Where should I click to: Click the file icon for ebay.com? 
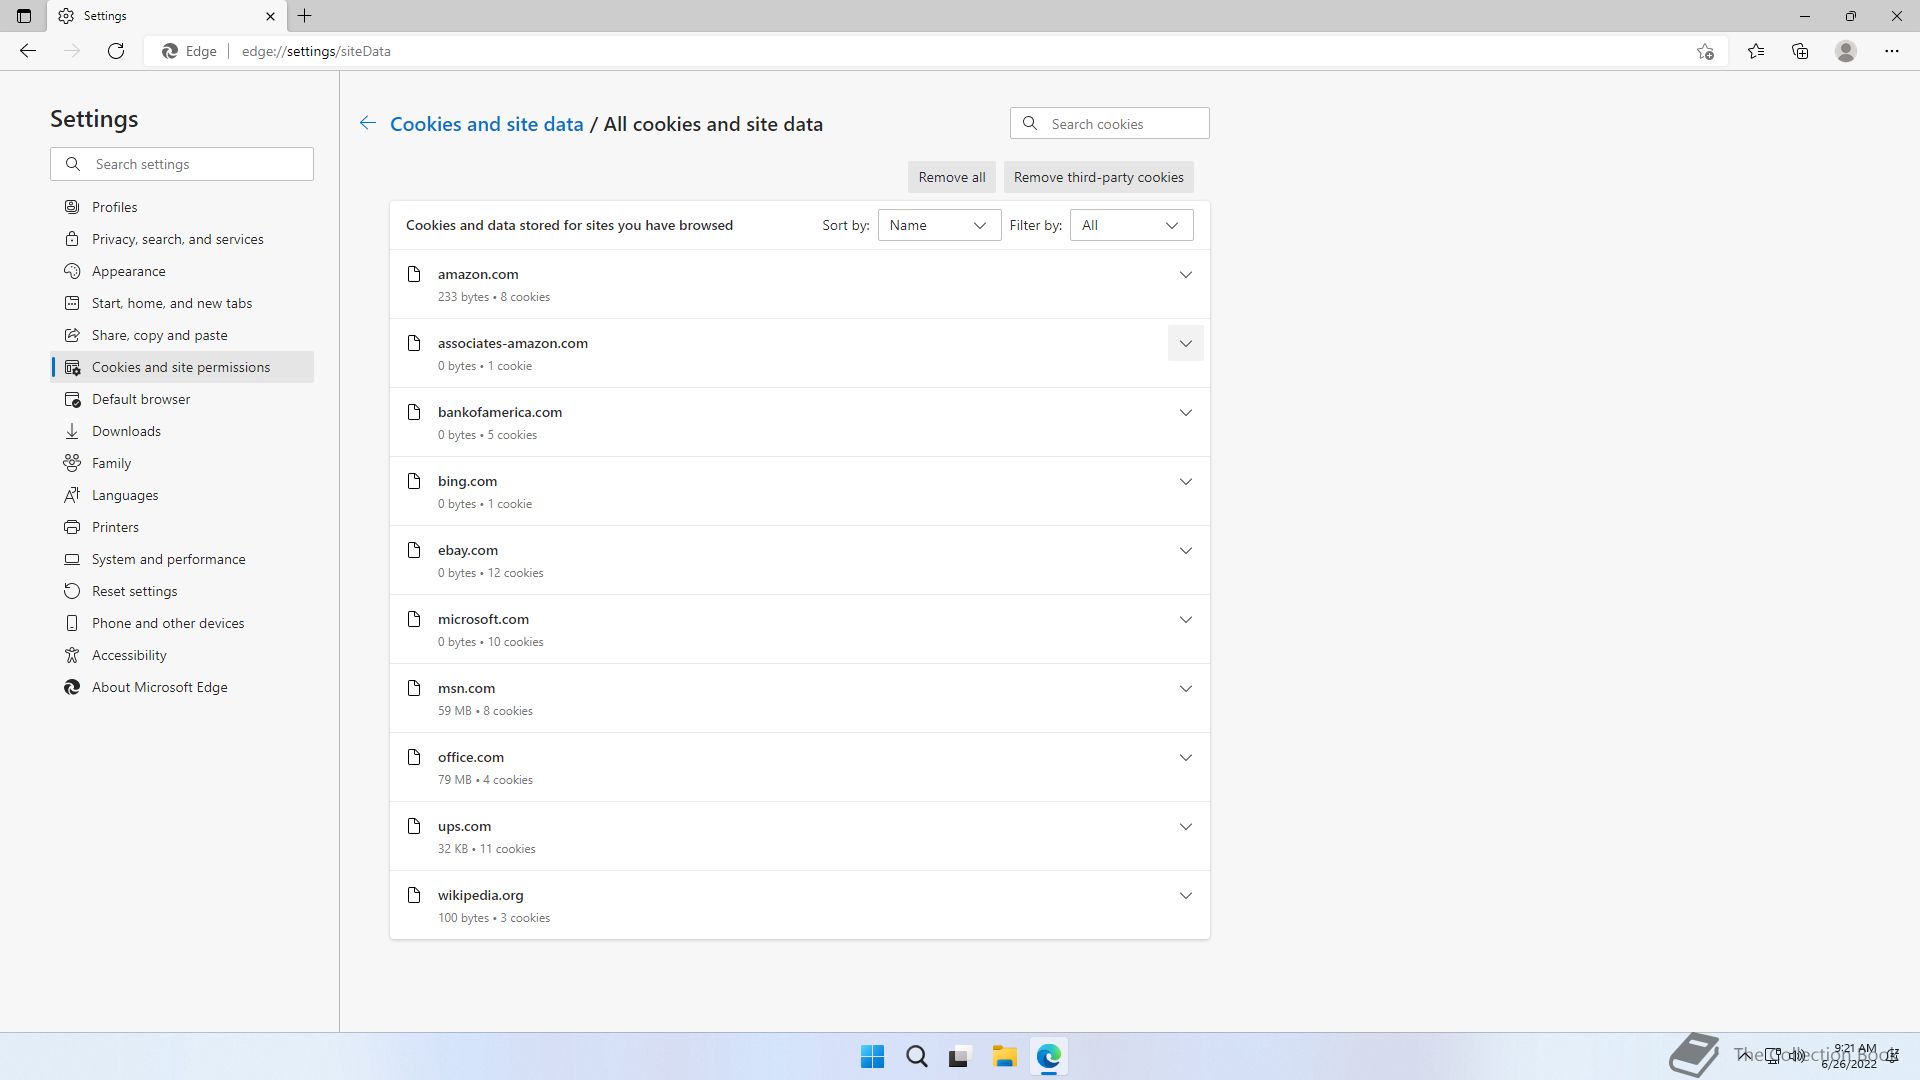pyautogui.click(x=414, y=550)
